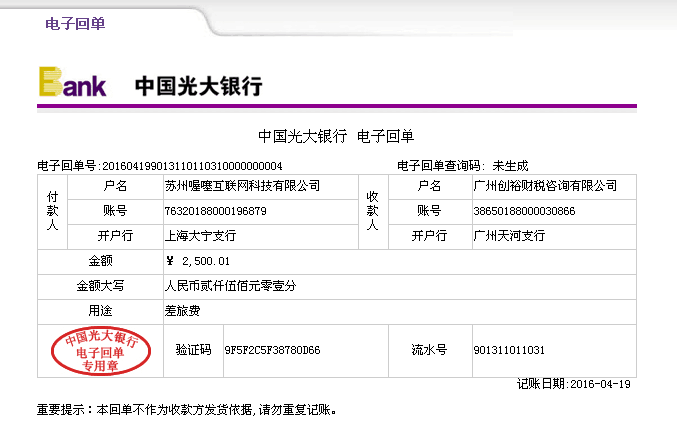Click the 中国光大银行 header logo text
Screen dimensions: 677x429
tap(198, 87)
